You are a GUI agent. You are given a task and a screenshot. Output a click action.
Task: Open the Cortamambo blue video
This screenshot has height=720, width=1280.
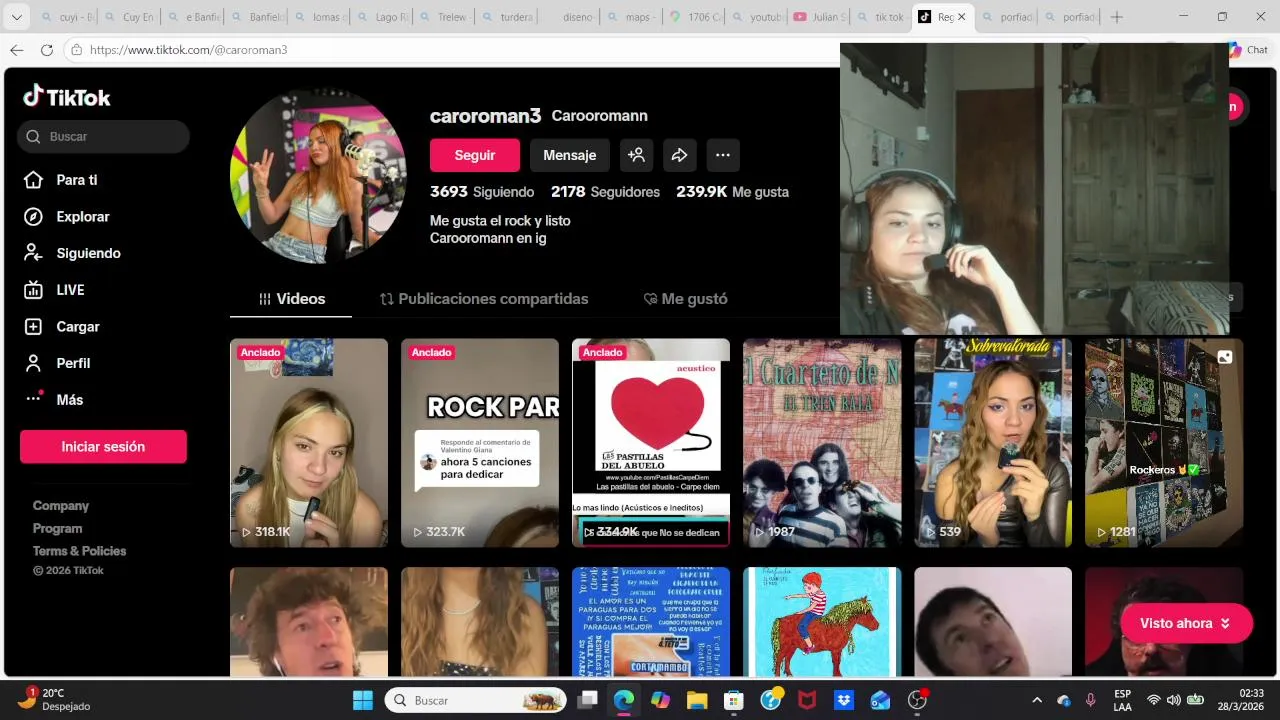(651, 622)
